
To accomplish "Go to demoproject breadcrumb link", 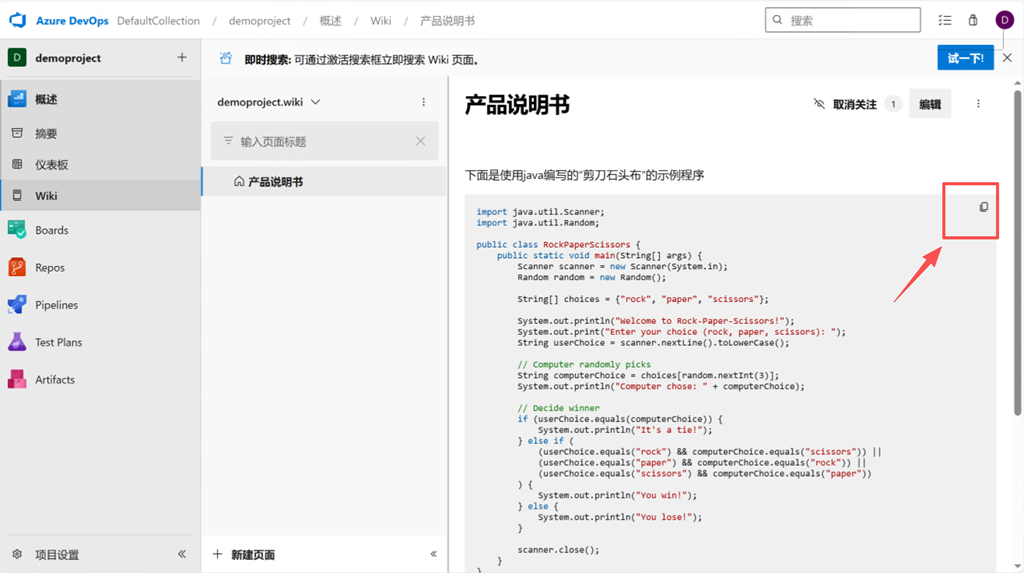I will point(259,21).
